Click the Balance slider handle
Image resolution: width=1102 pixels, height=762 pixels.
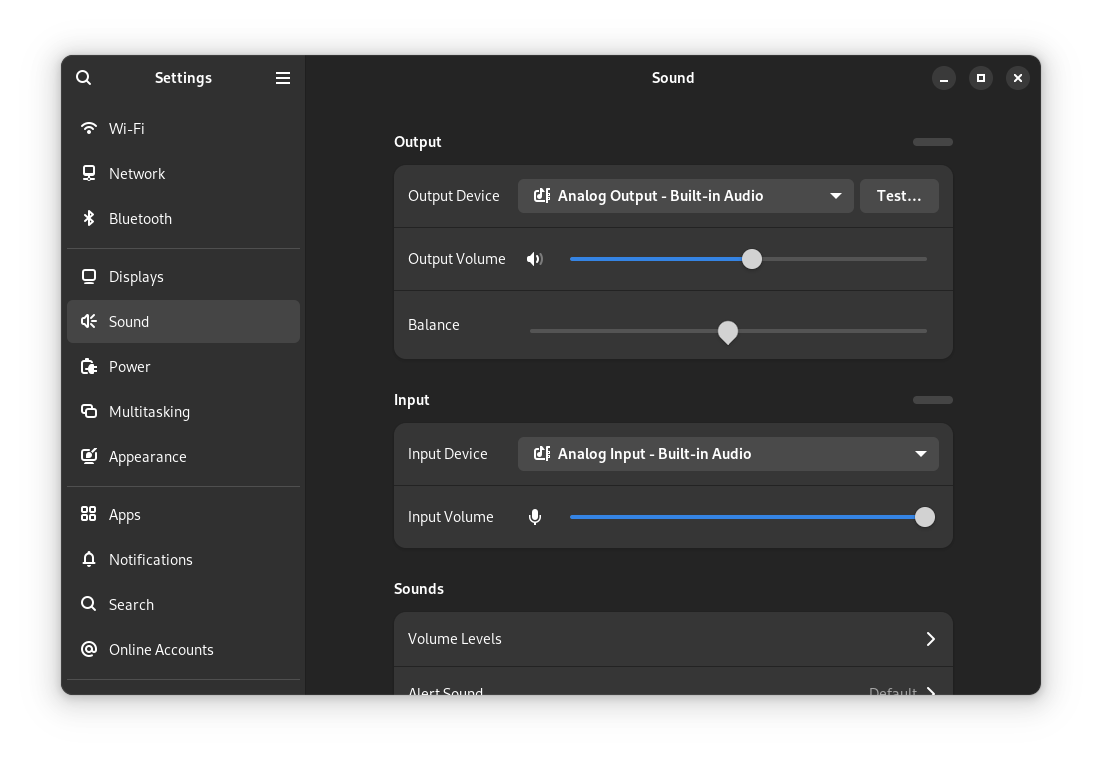tap(728, 332)
